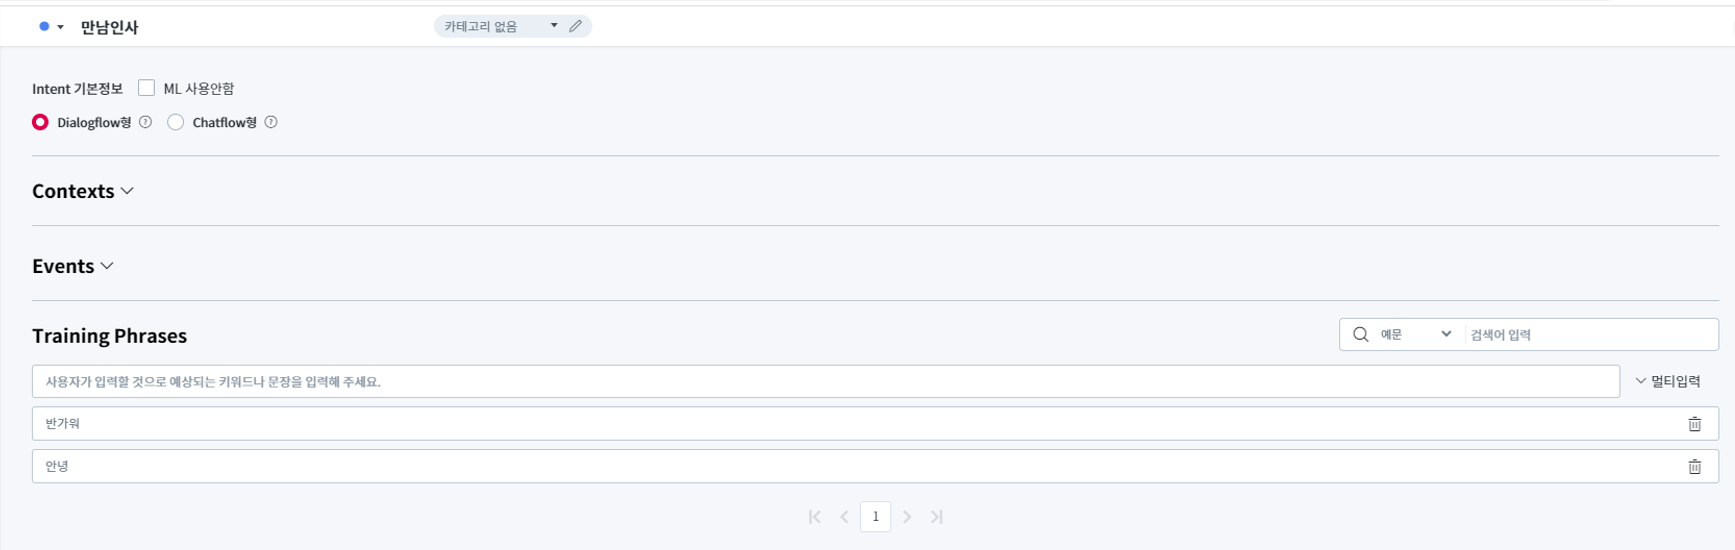Go to the first page
This screenshot has height=550, width=1735.
tap(815, 517)
